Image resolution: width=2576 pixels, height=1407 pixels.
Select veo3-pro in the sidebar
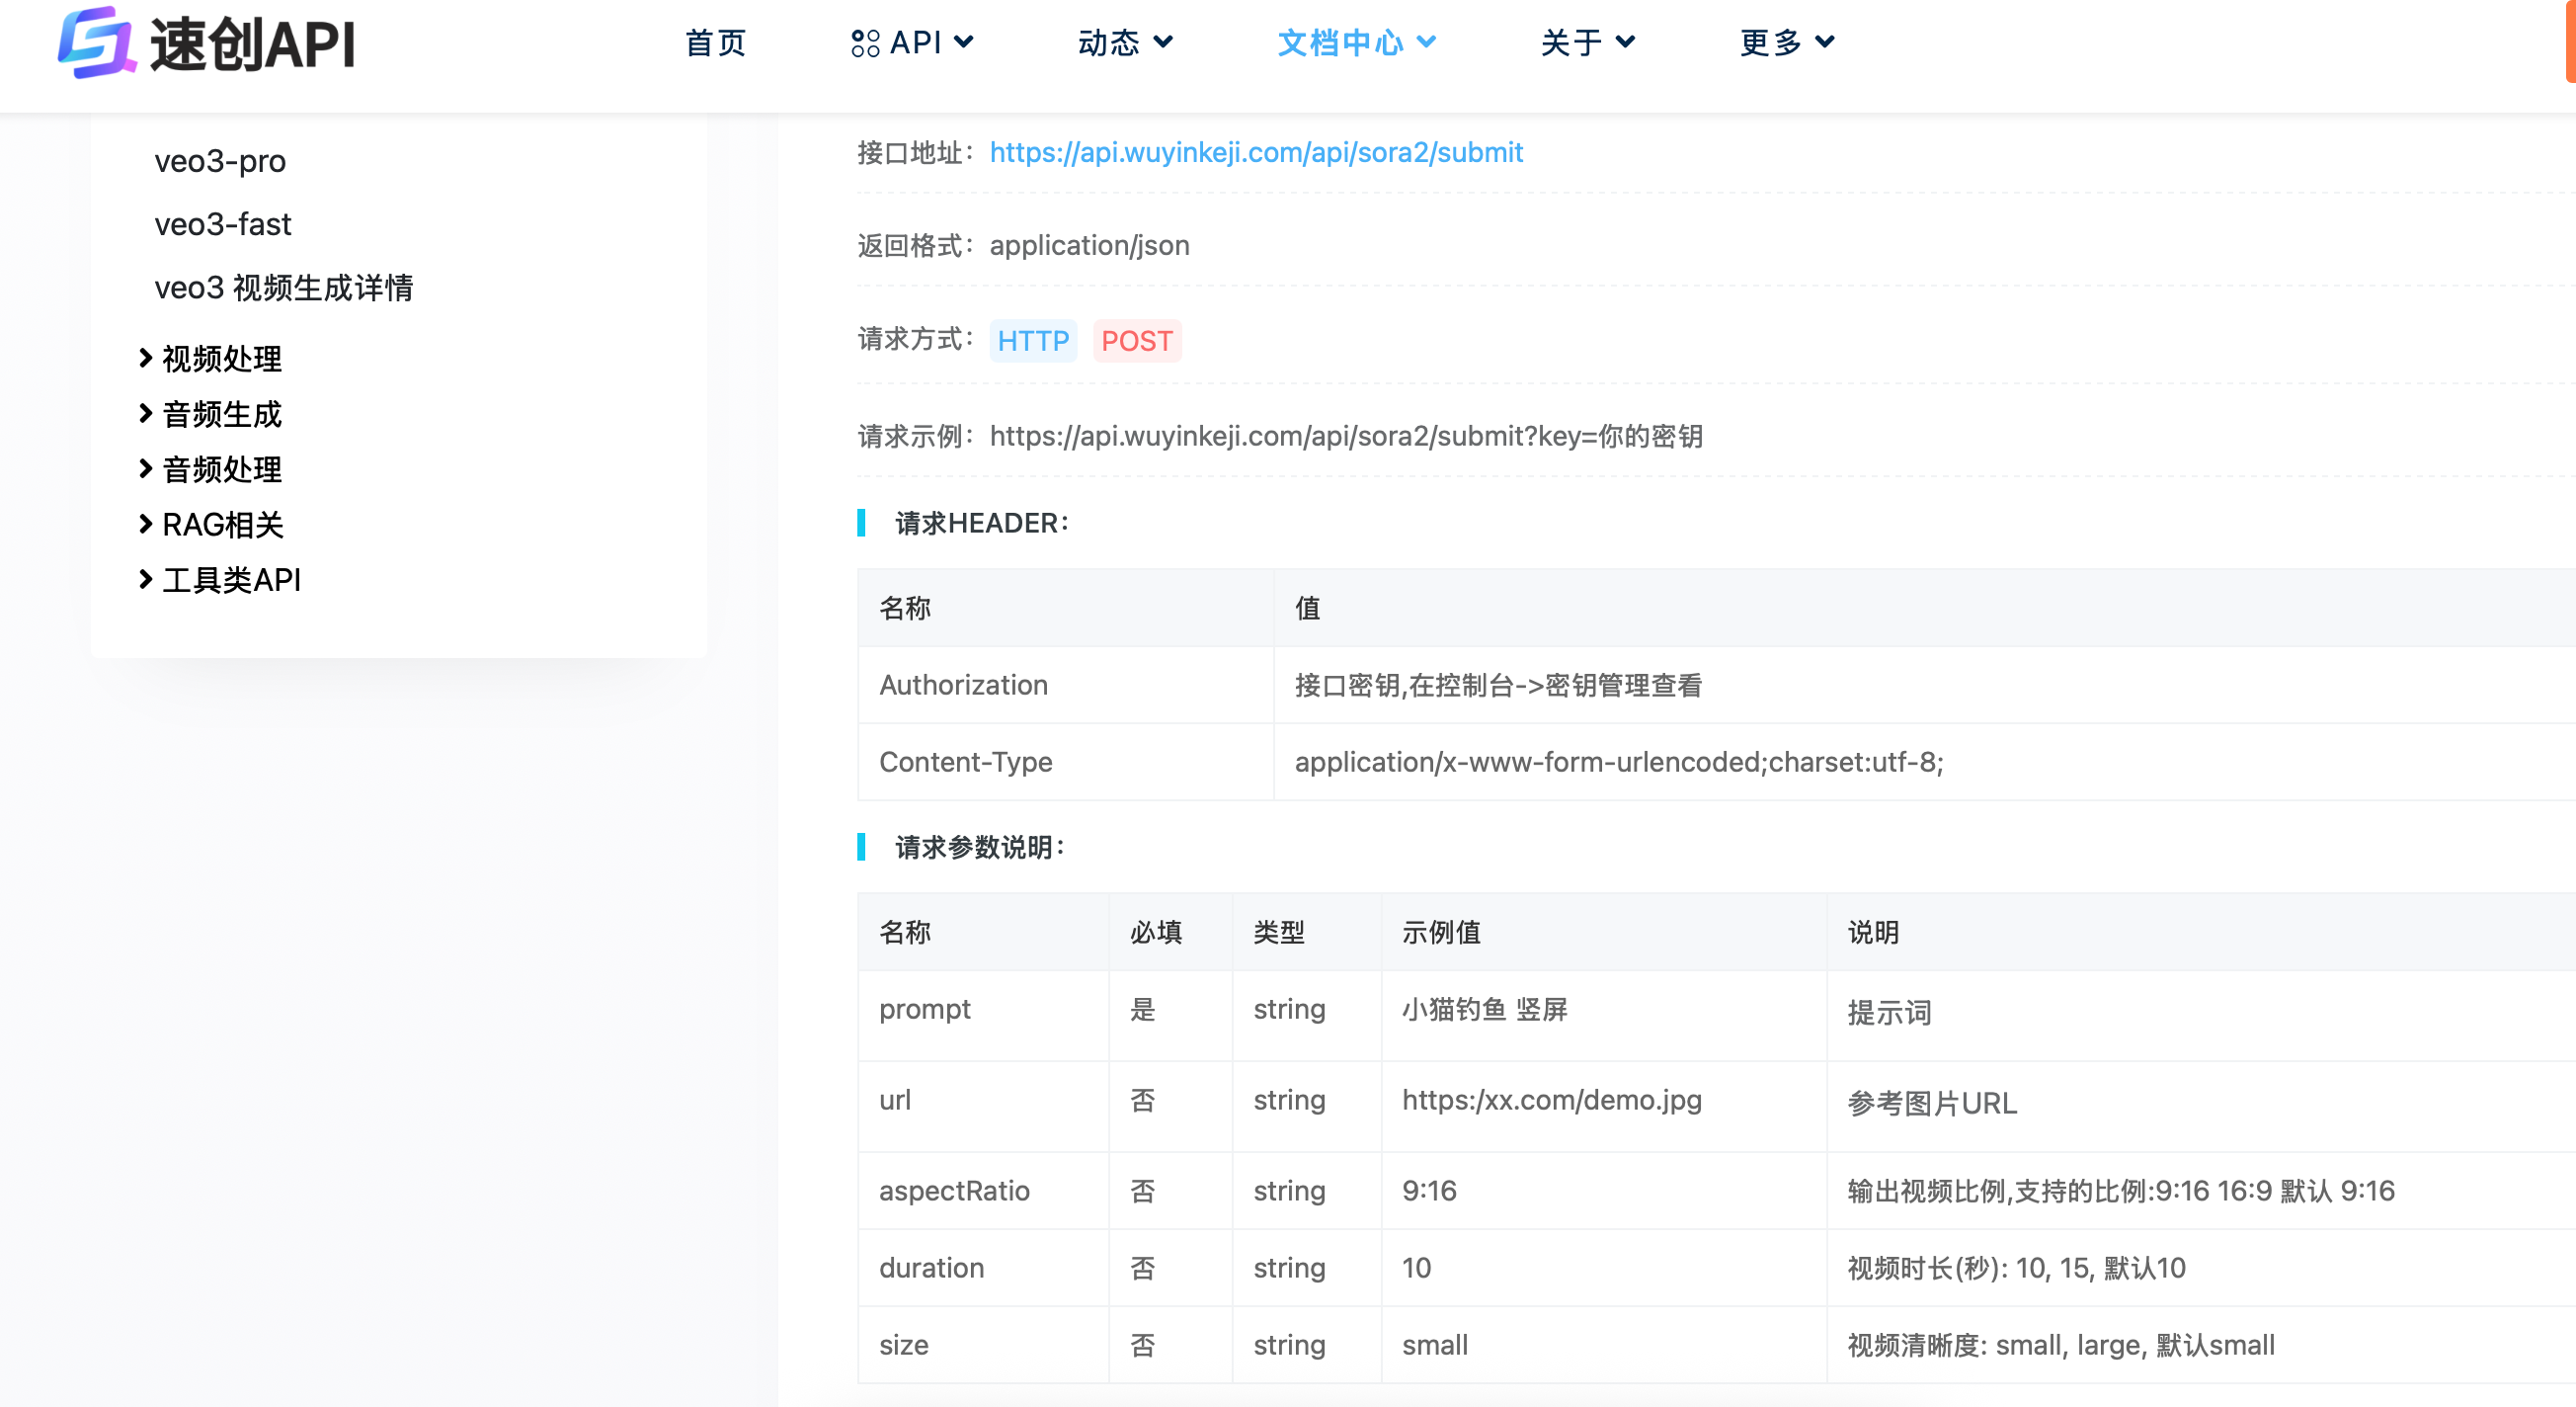[x=220, y=161]
